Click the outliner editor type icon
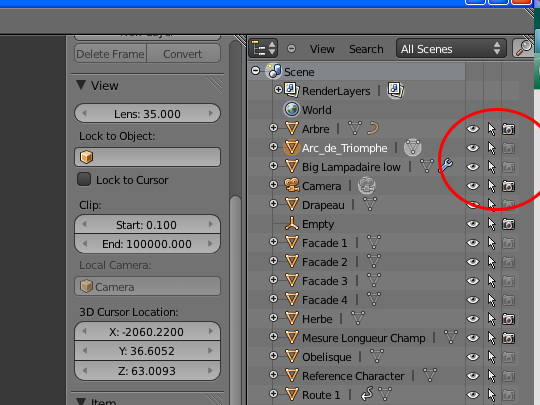This screenshot has width=540, height=405. click(x=263, y=48)
